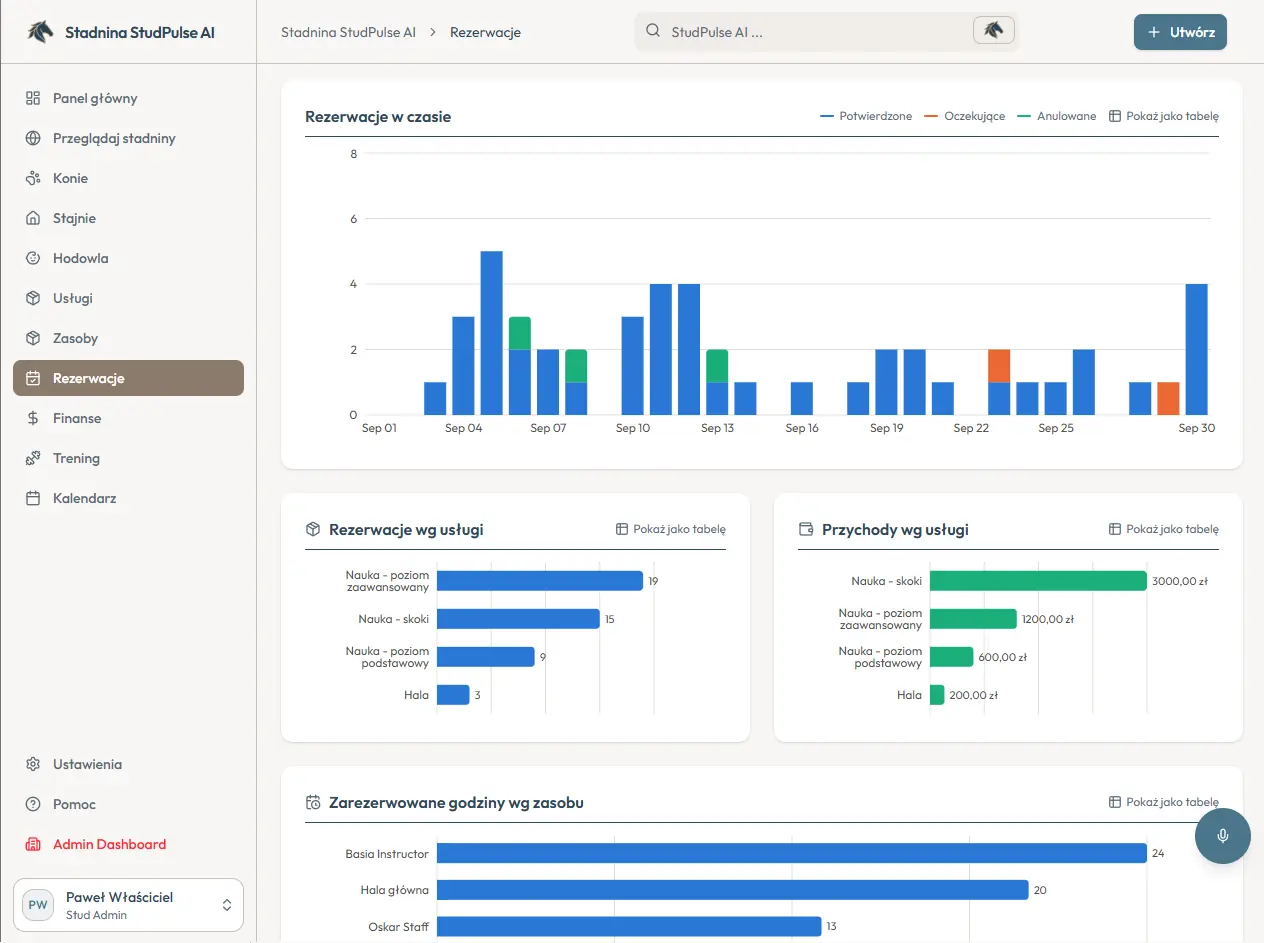Expand the Paweł Właściciel user menu
This screenshot has height=943, width=1264.
click(128, 905)
